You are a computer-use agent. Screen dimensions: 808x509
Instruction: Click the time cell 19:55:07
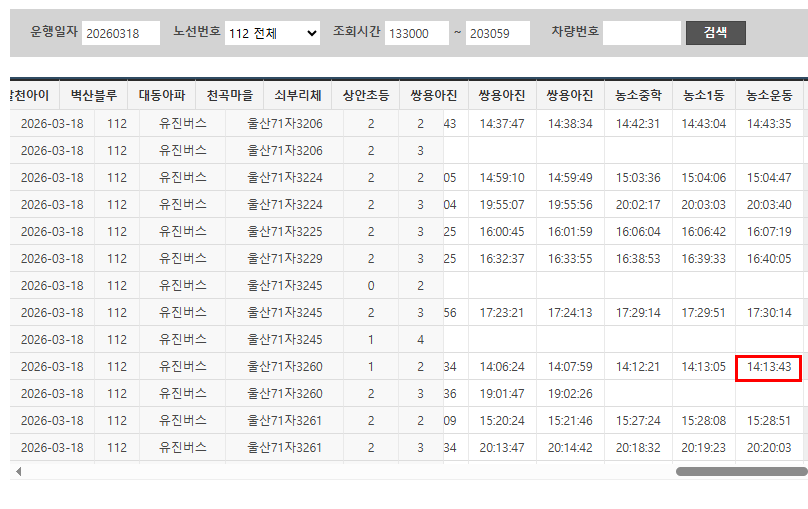click(x=502, y=205)
